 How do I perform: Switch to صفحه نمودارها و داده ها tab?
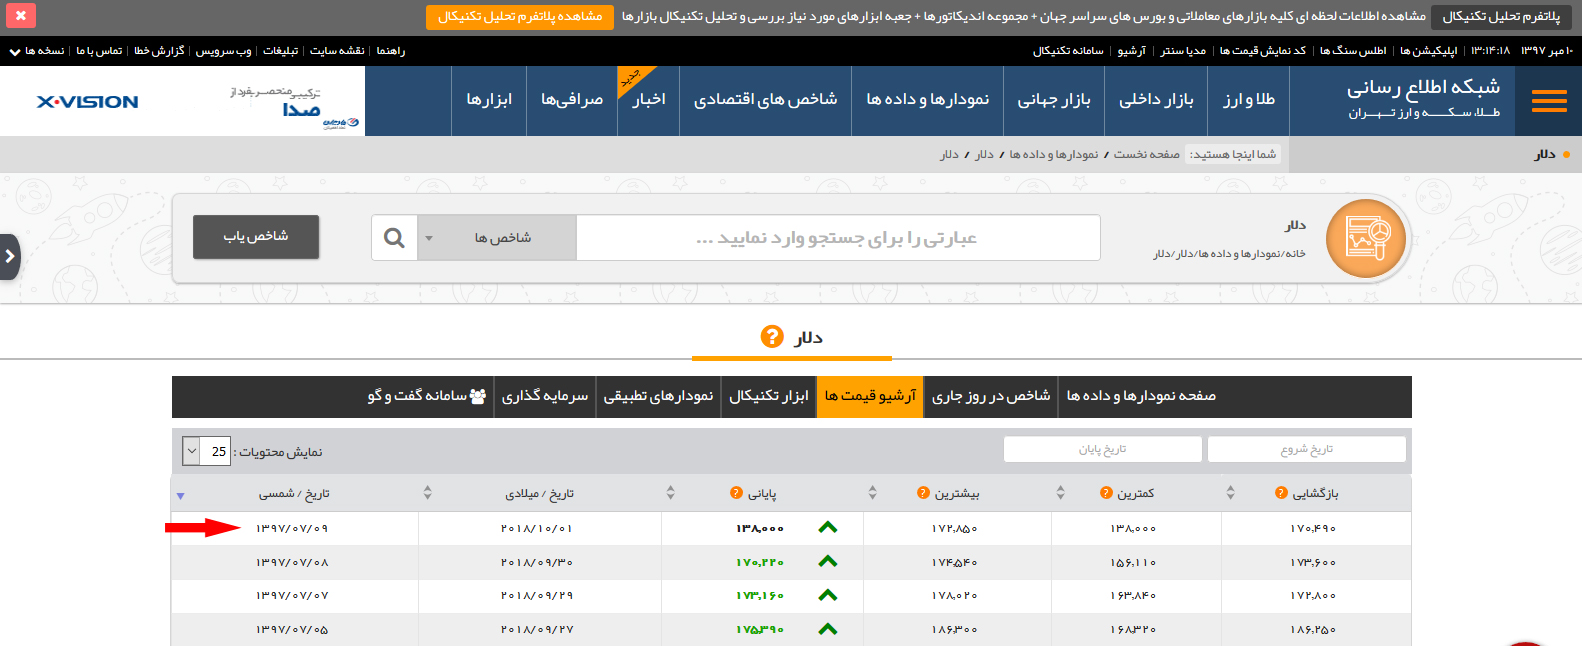coord(1141,397)
